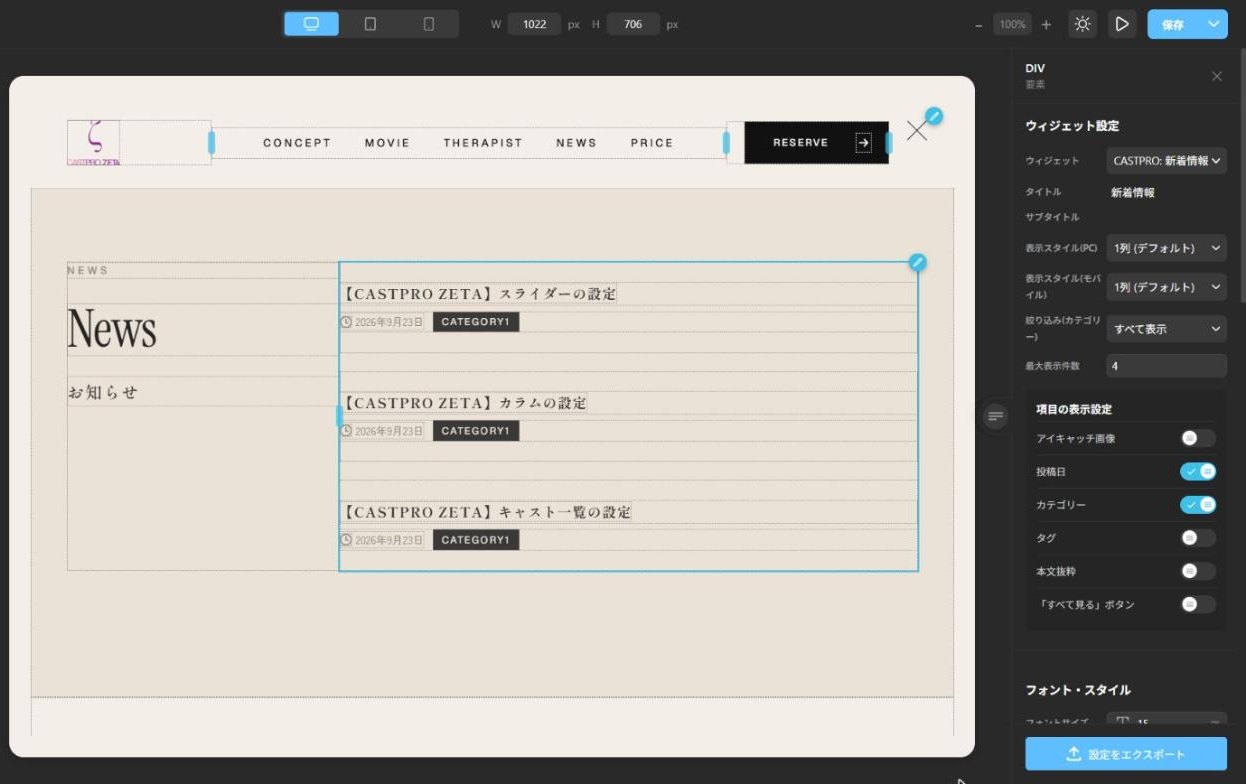Disable 投稿日 toggle
This screenshot has width=1246, height=784.
1197,471
